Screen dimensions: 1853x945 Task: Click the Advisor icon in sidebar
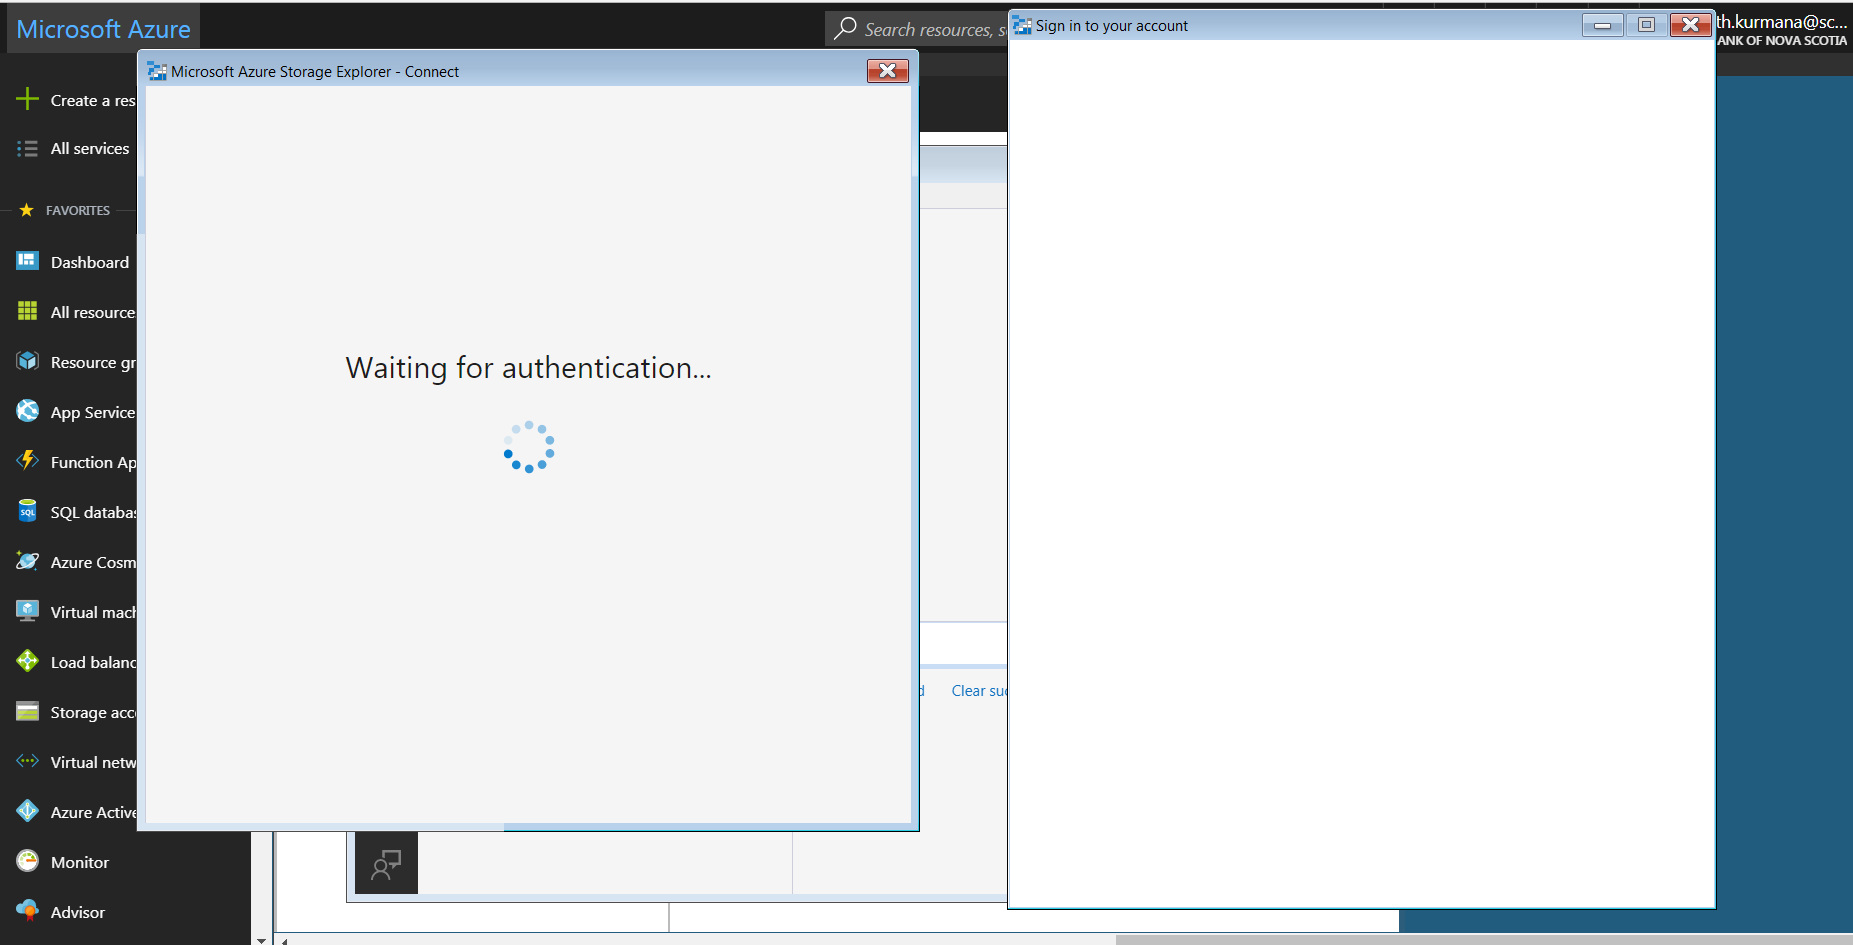click(x=27, y=911)
